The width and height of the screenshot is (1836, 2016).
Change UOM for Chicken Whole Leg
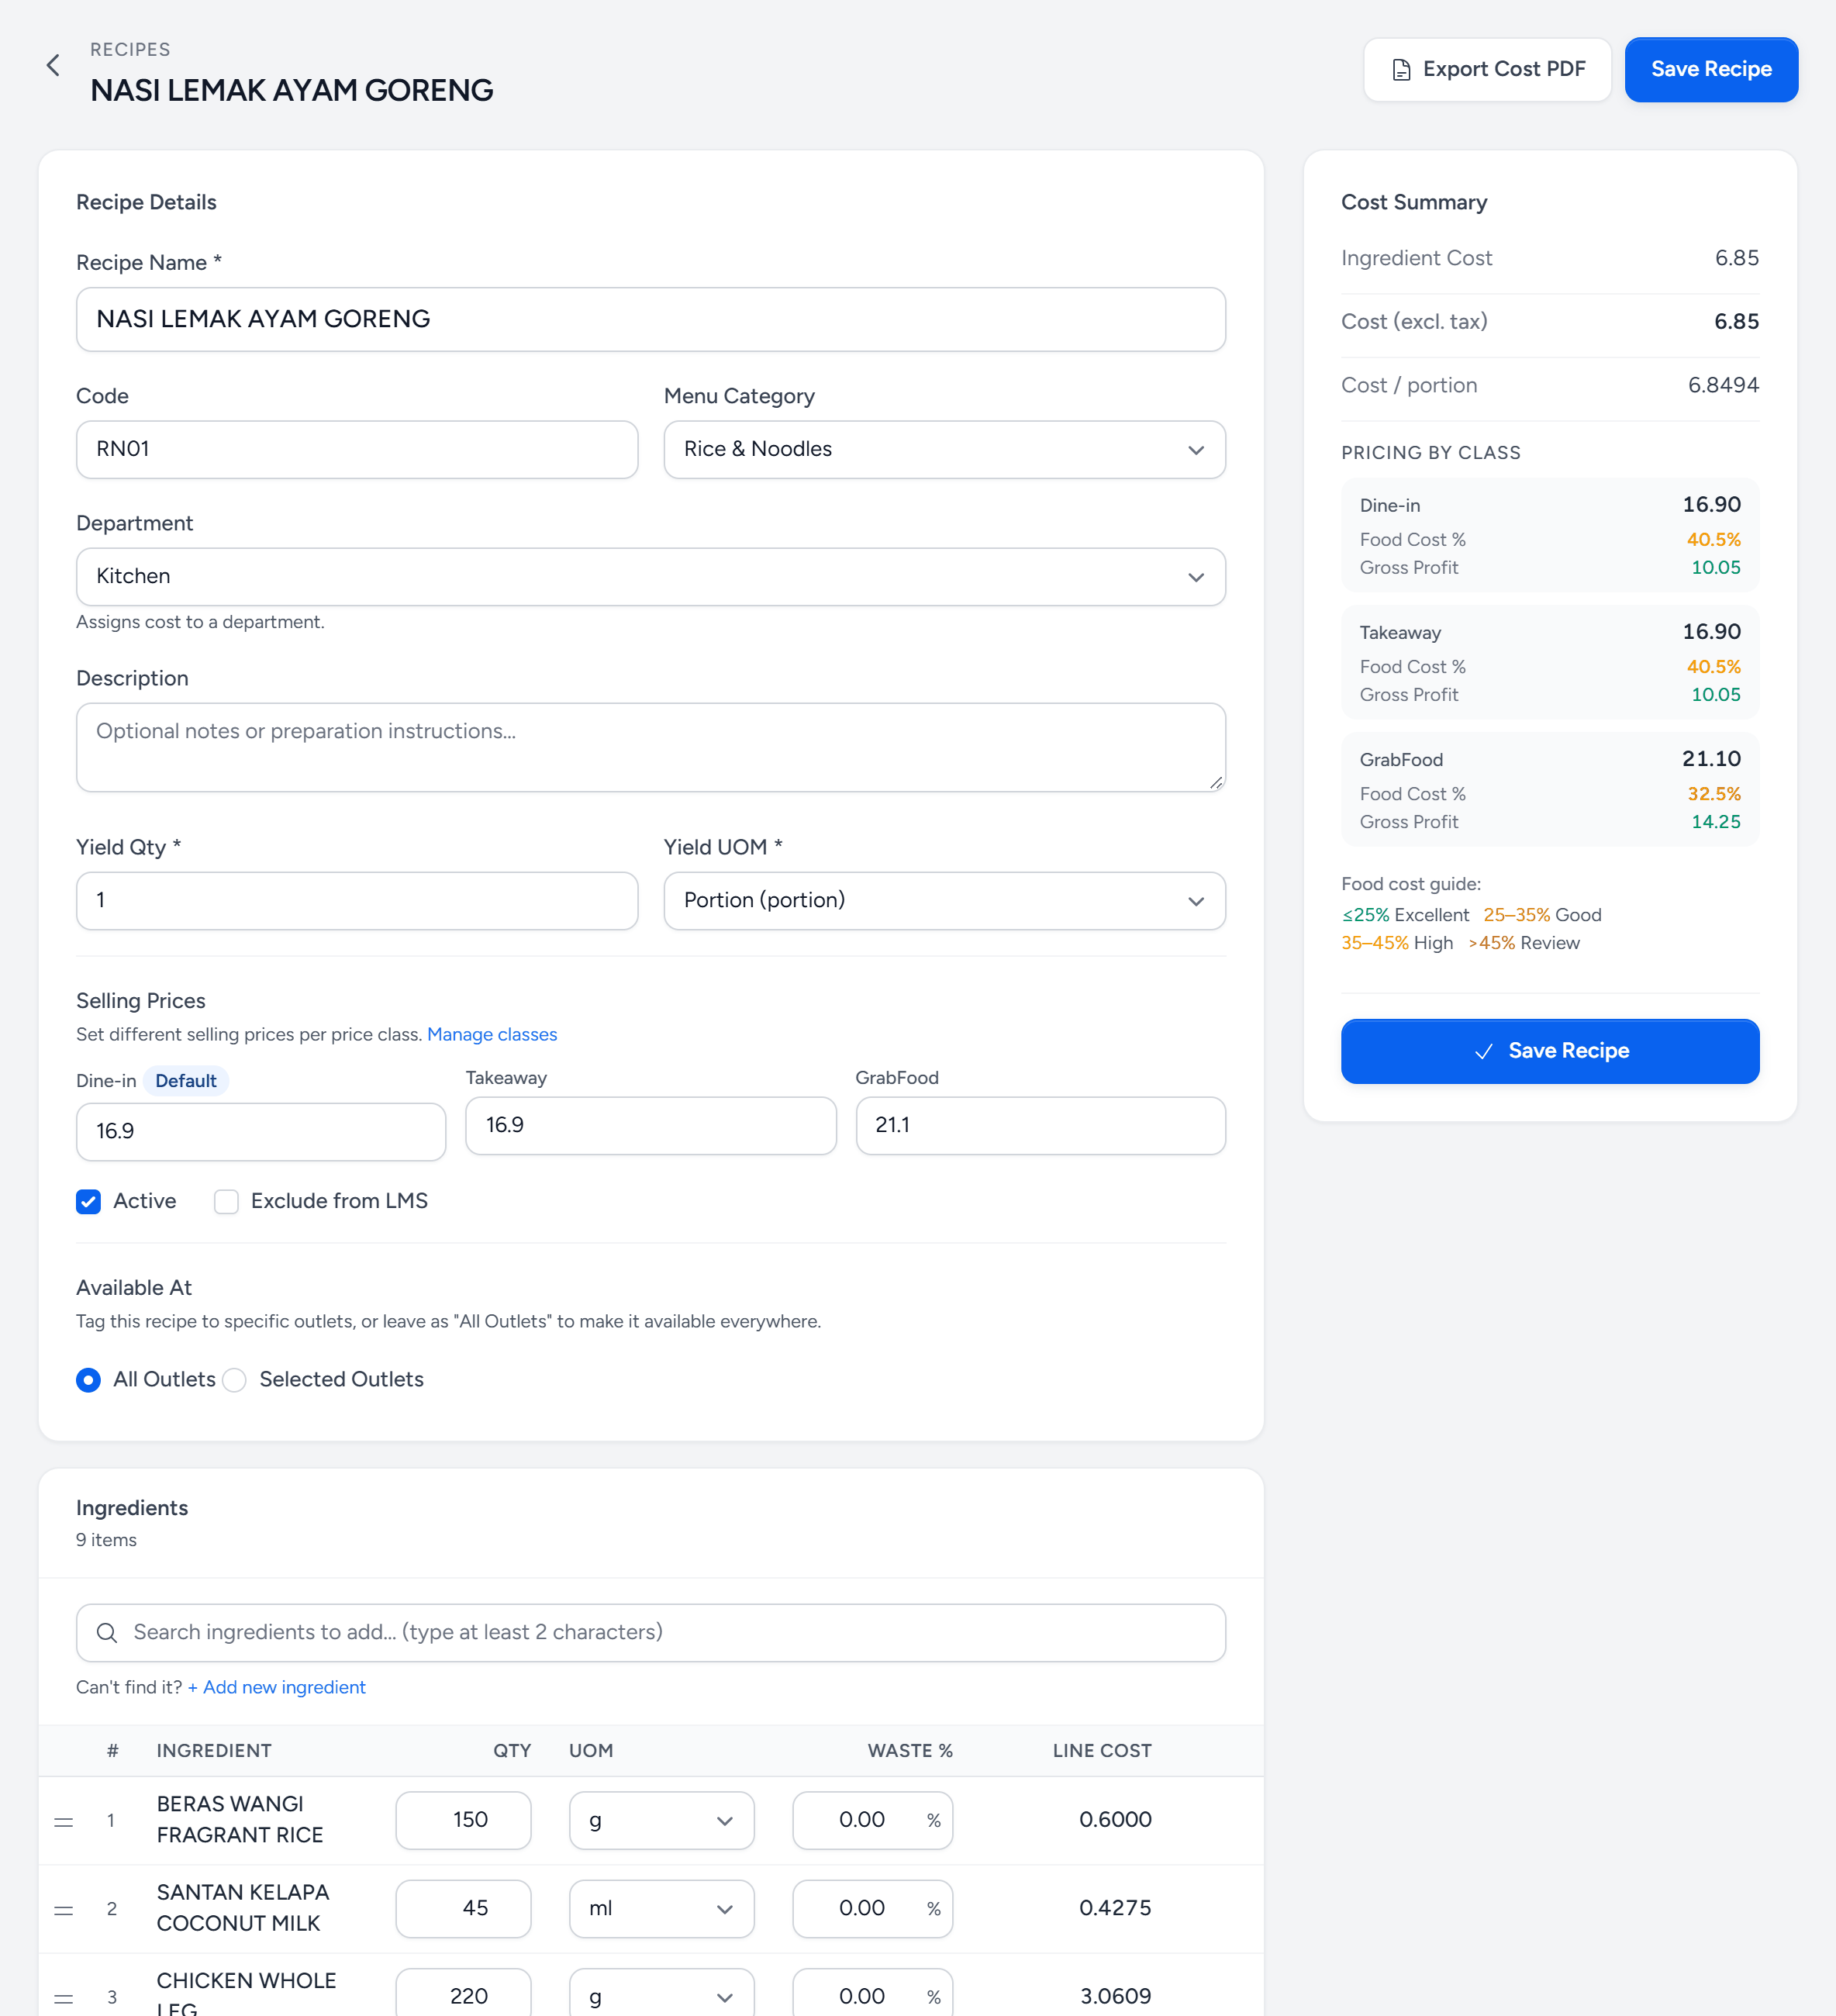pyautogui.click(x=662, y=1993)
